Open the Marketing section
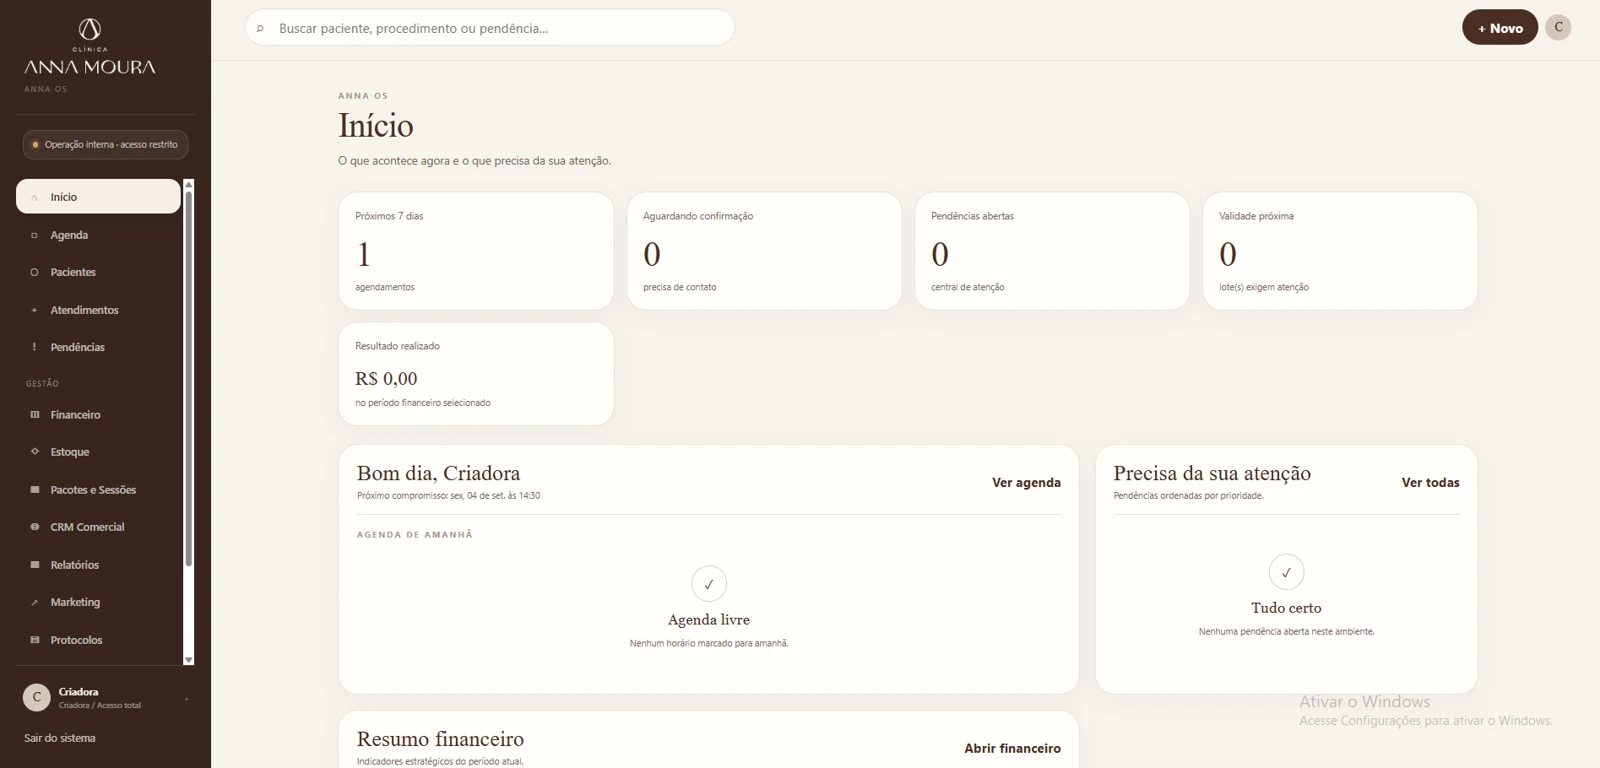The width and height of the screenshot is (1600, 768). (98, 602)
